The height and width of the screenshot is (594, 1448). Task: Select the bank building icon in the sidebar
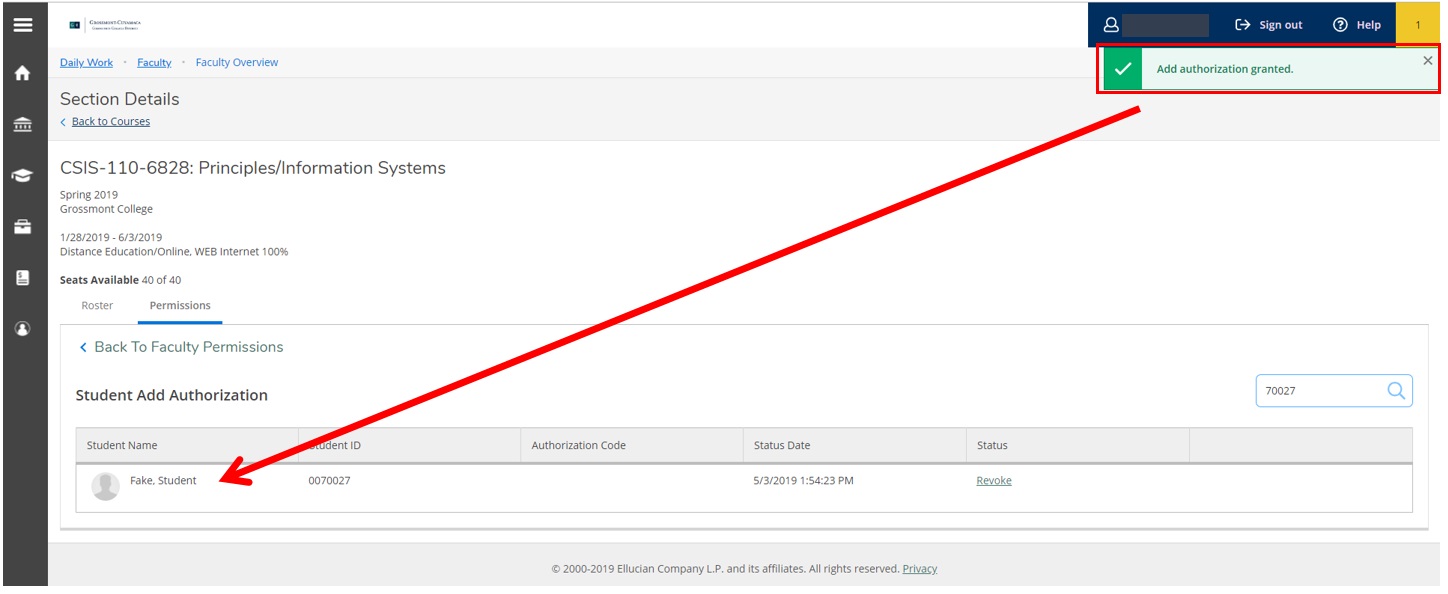click(x=24, y=124)
